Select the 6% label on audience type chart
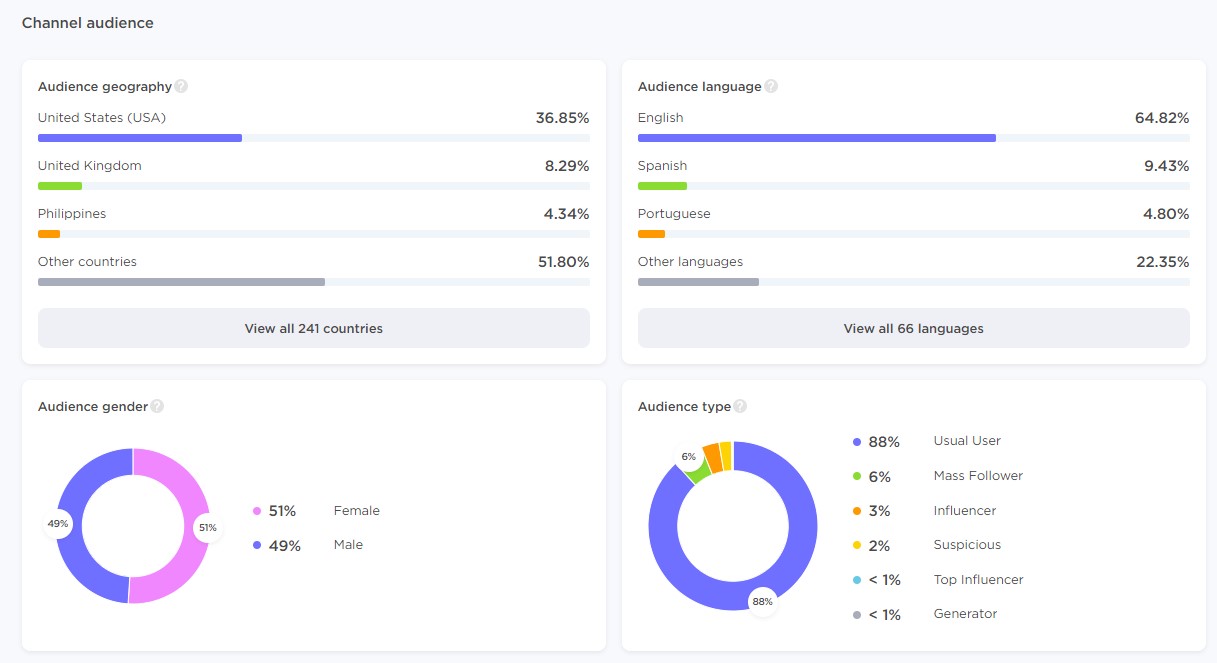 pos(689,457)
